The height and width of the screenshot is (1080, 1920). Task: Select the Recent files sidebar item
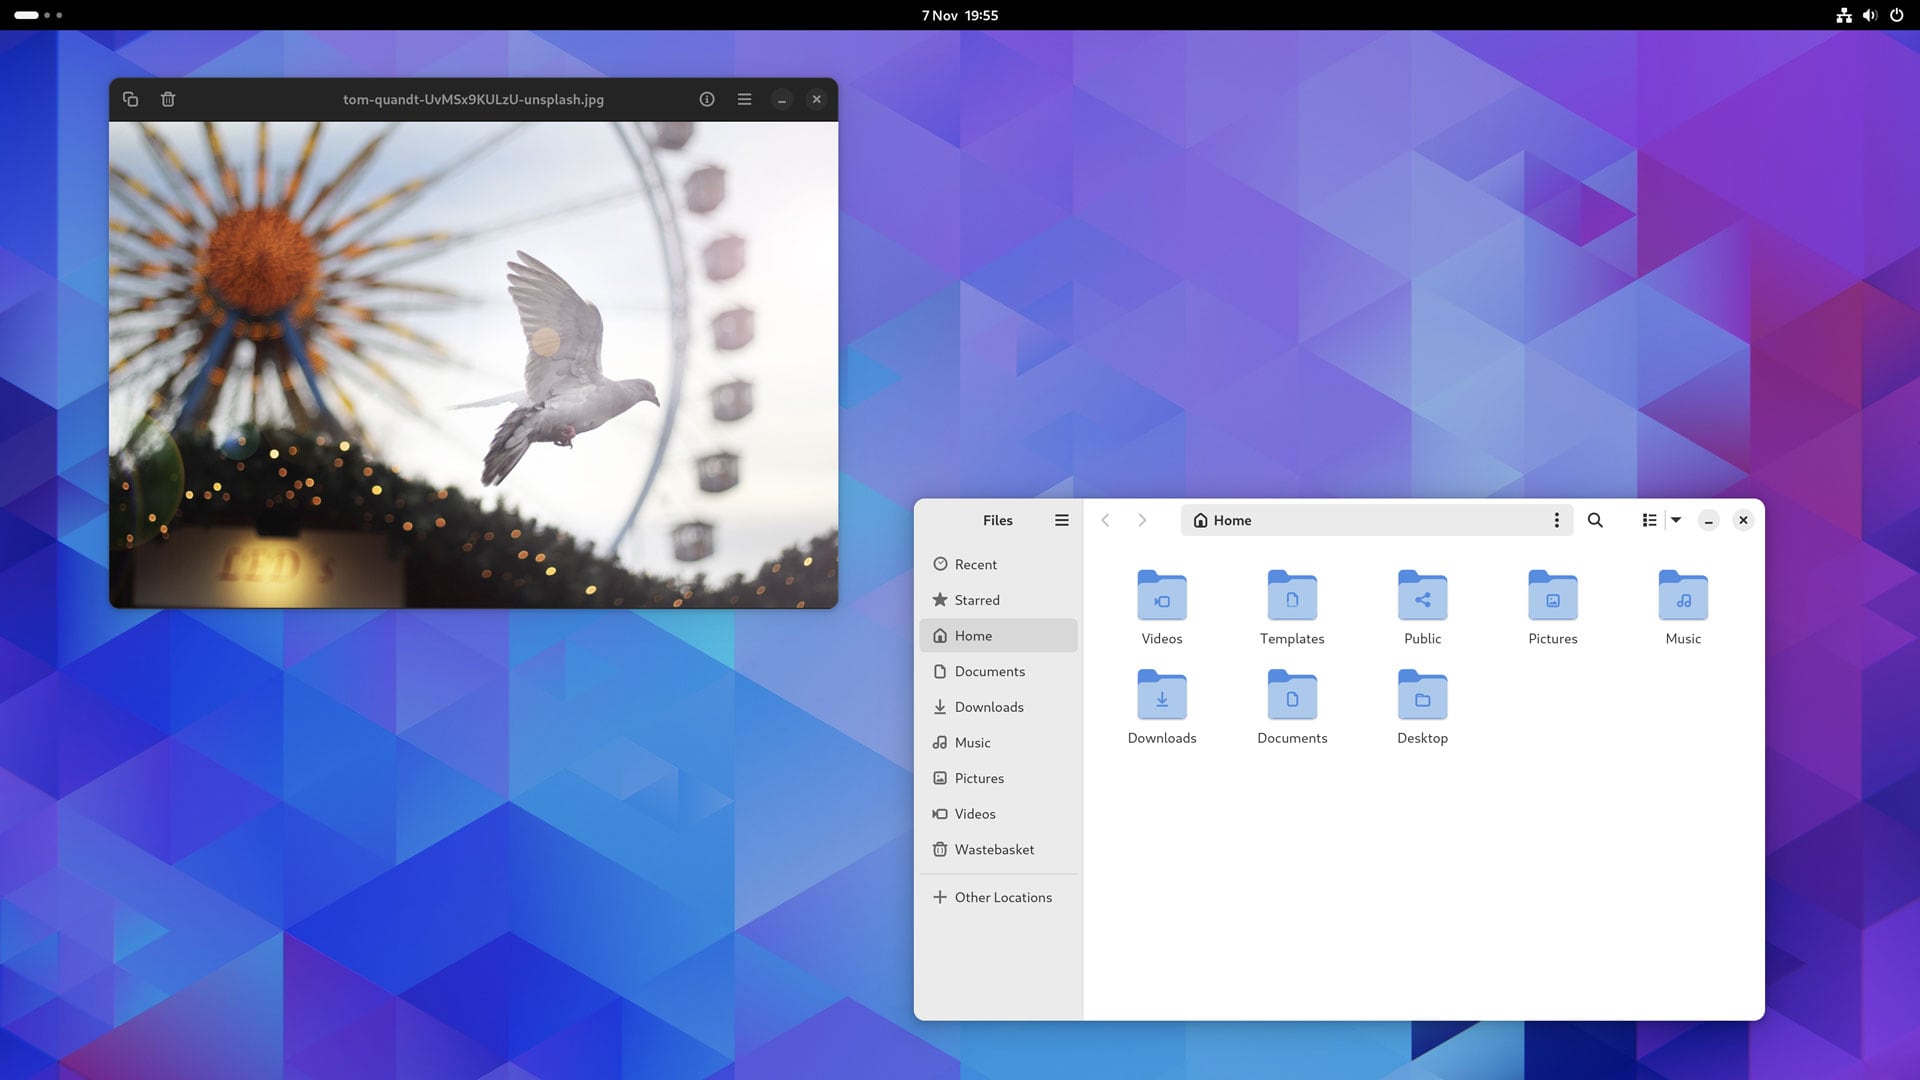tap(976, 564)
